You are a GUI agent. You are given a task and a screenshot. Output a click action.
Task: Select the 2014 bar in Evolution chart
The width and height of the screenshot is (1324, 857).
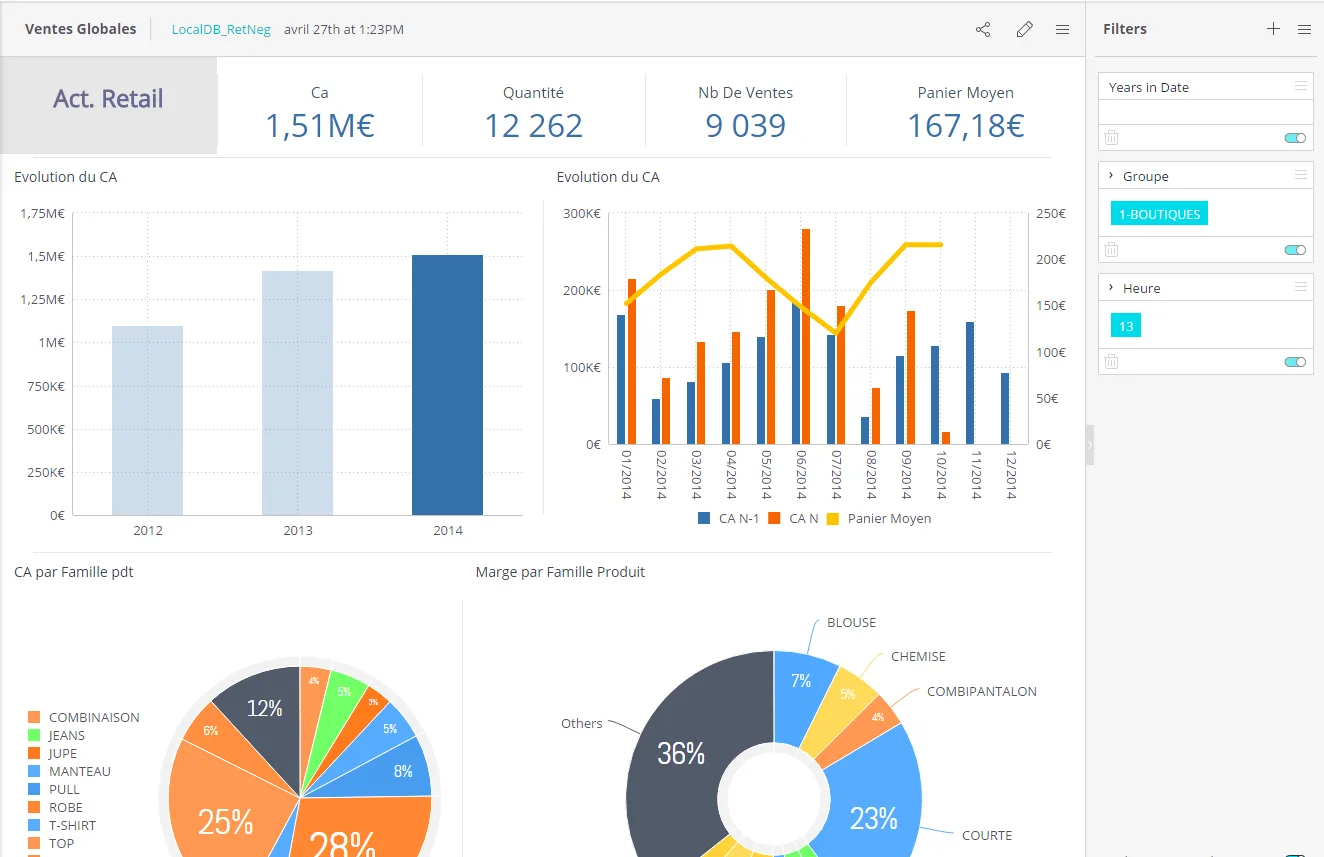click(447, 385)
